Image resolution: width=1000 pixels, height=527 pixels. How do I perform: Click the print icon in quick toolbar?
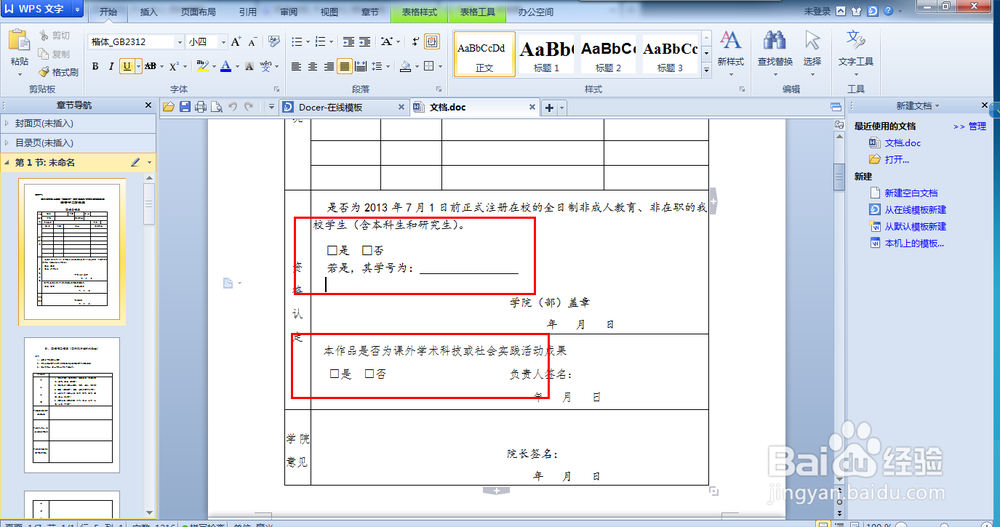click(201, 107)
